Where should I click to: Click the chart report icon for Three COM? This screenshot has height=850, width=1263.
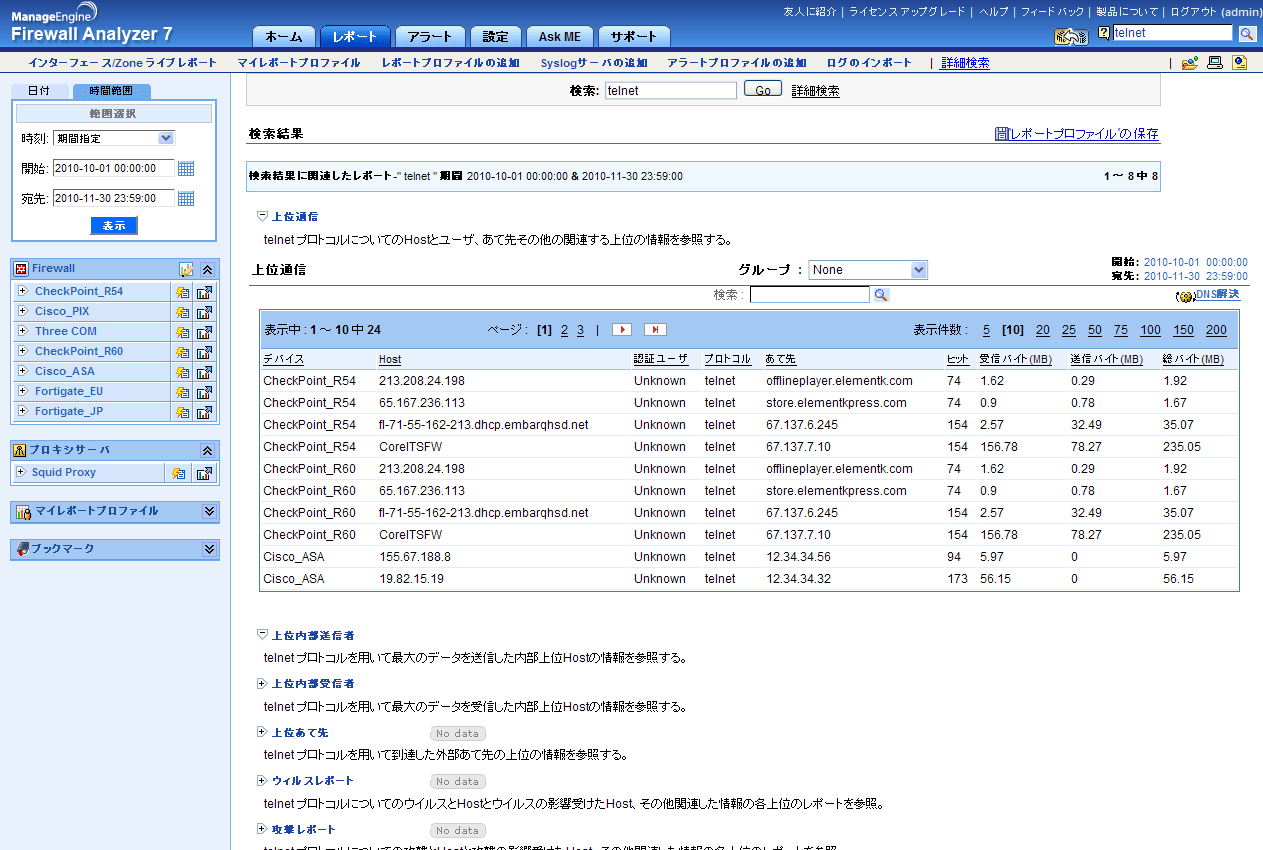tap(204, 332)
